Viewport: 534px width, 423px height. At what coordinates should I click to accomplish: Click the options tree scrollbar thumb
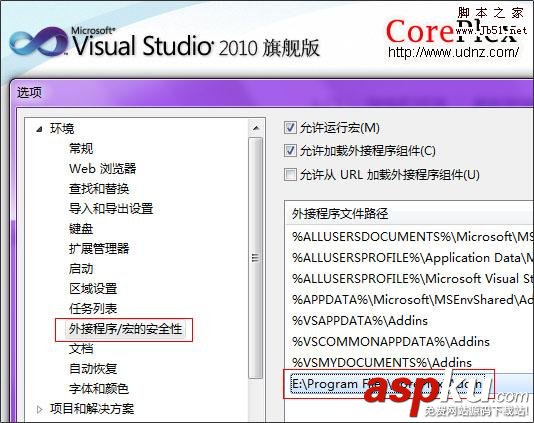256,258
